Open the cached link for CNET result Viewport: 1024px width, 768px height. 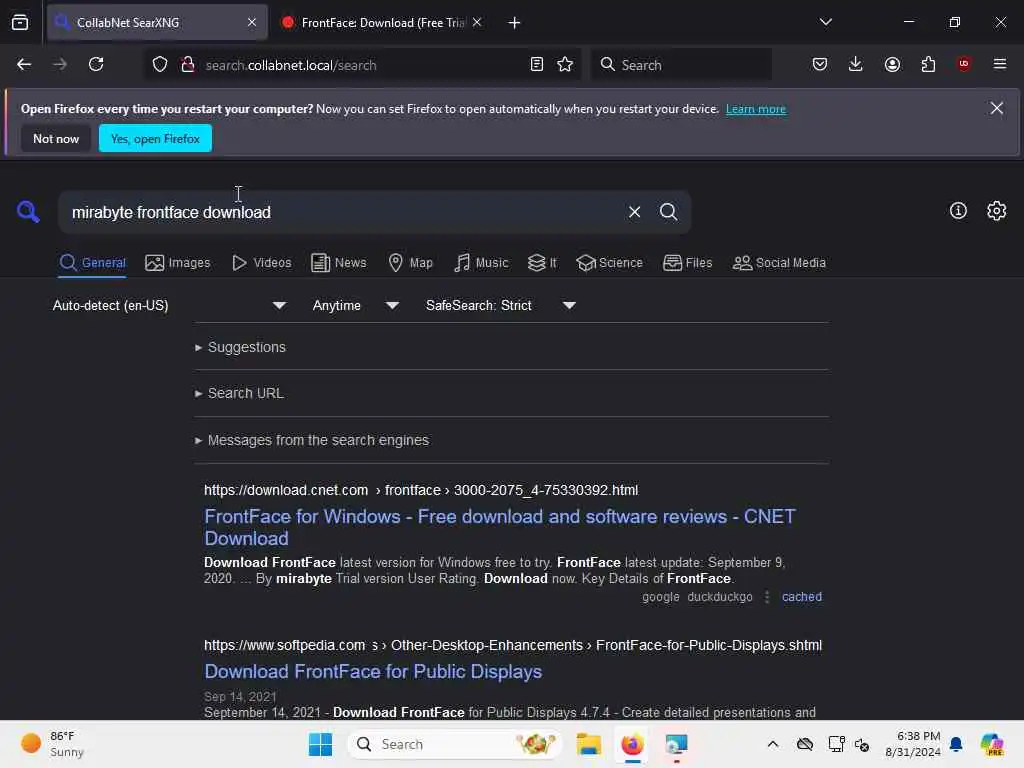(x=801, y=596)
